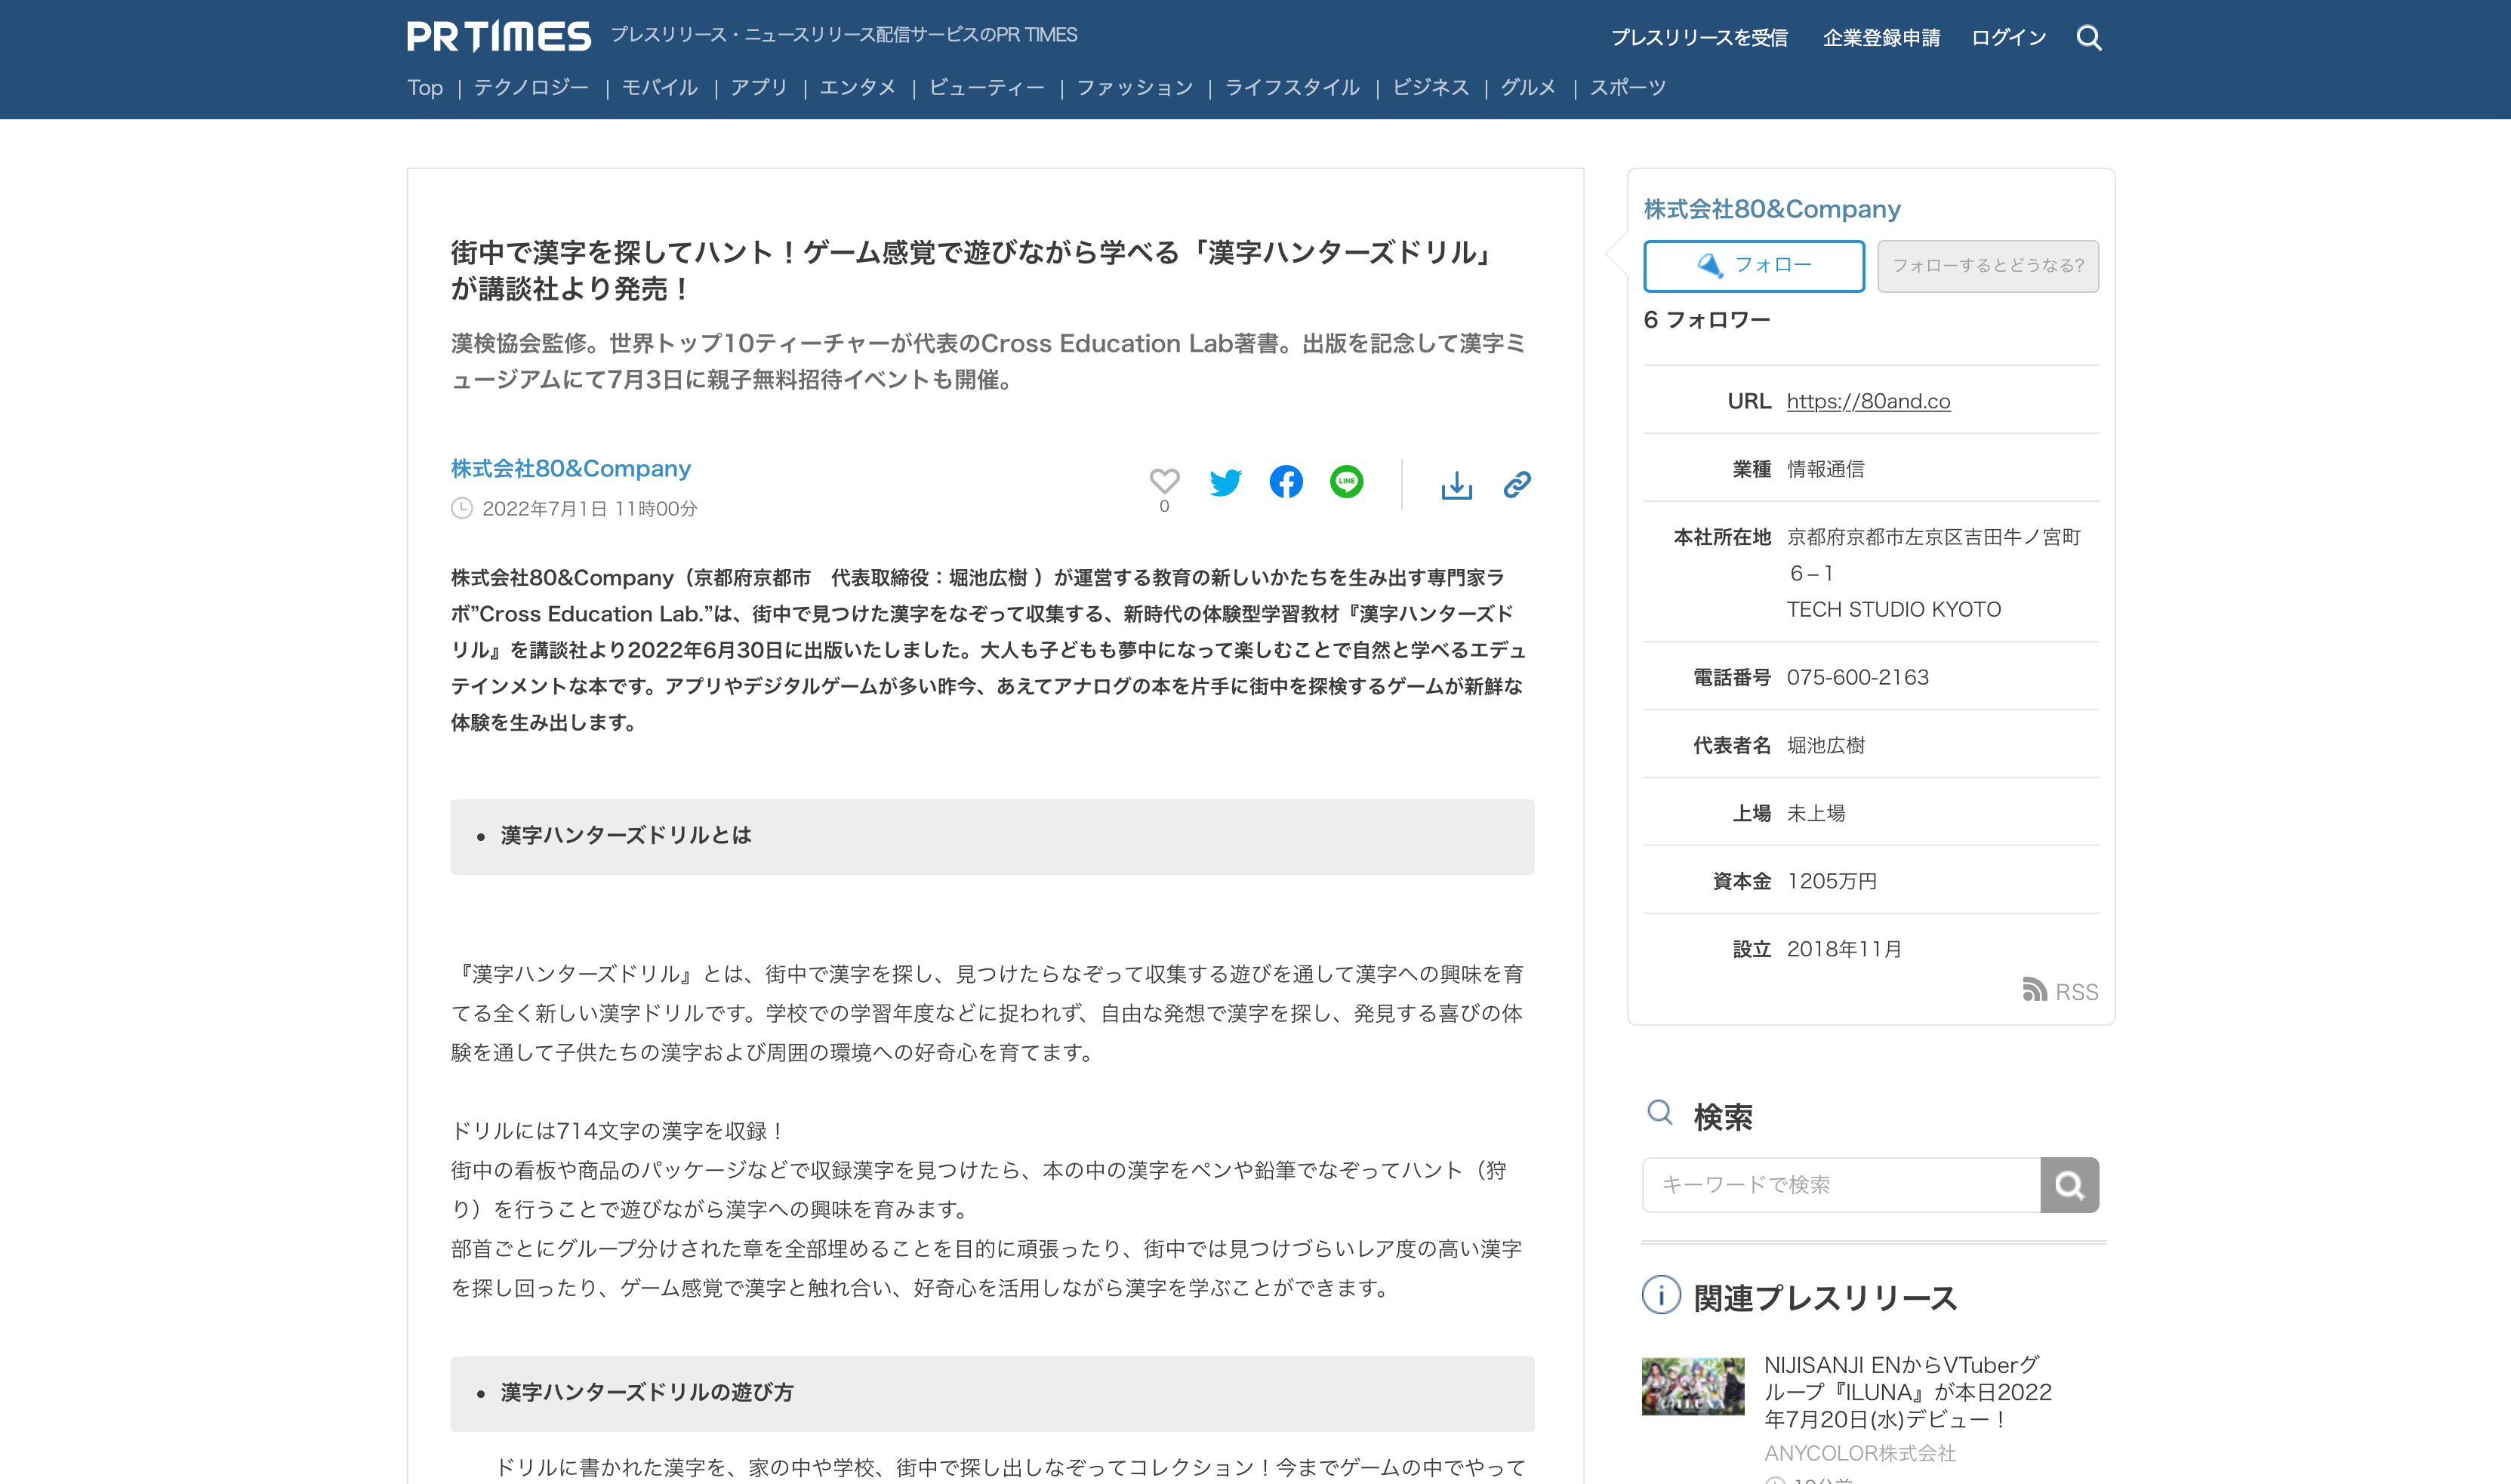Click TECH STUDIO KYOTO address line
Image resolution: width=2511 pixels, height=1484 pixels.
coord(1893,609)
